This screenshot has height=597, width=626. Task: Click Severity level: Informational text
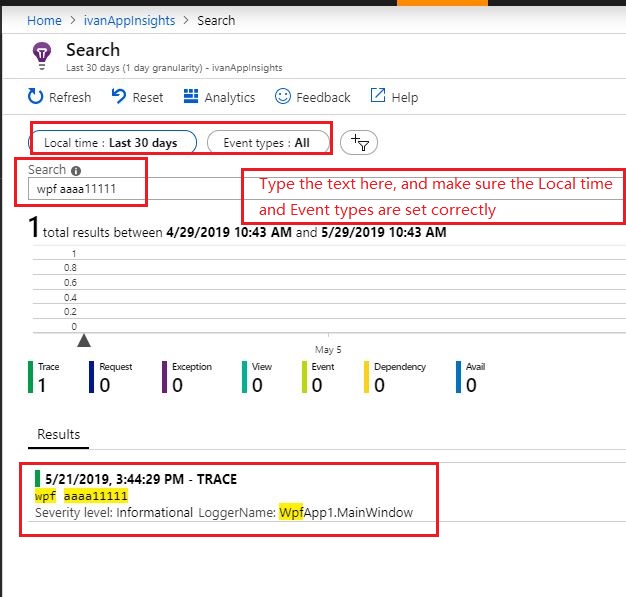114,513
